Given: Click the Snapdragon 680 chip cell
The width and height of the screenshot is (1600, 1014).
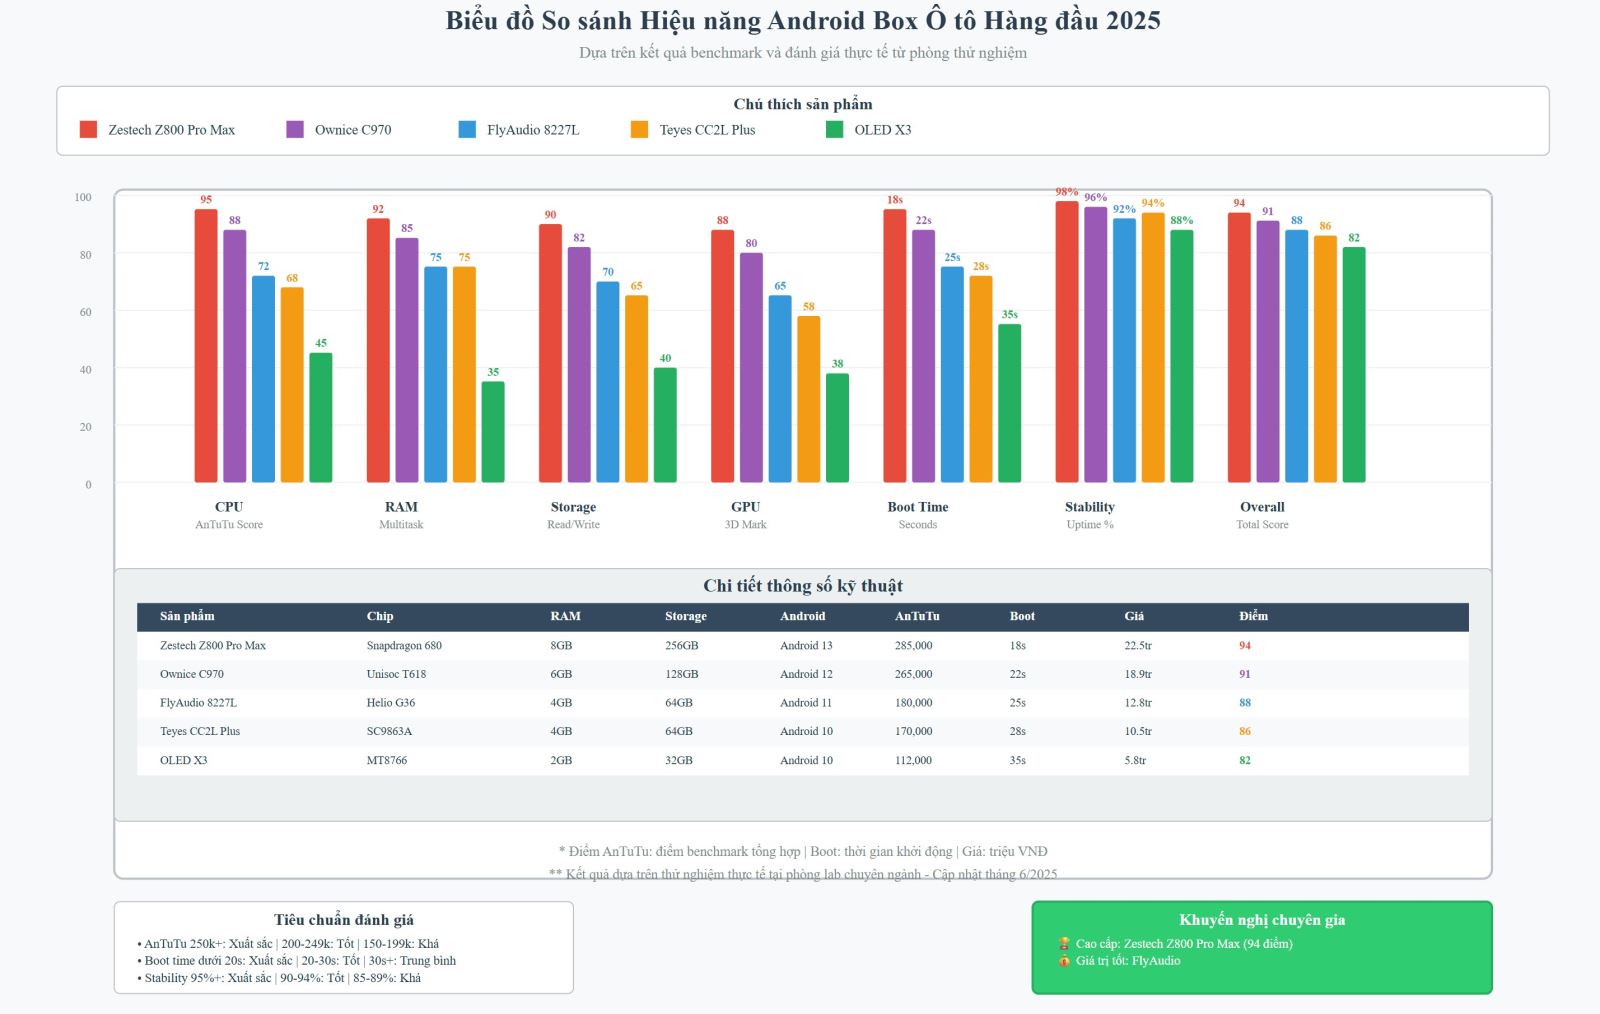Looking at the screenshot, I should pyautogui.click(x=404, y=646).
